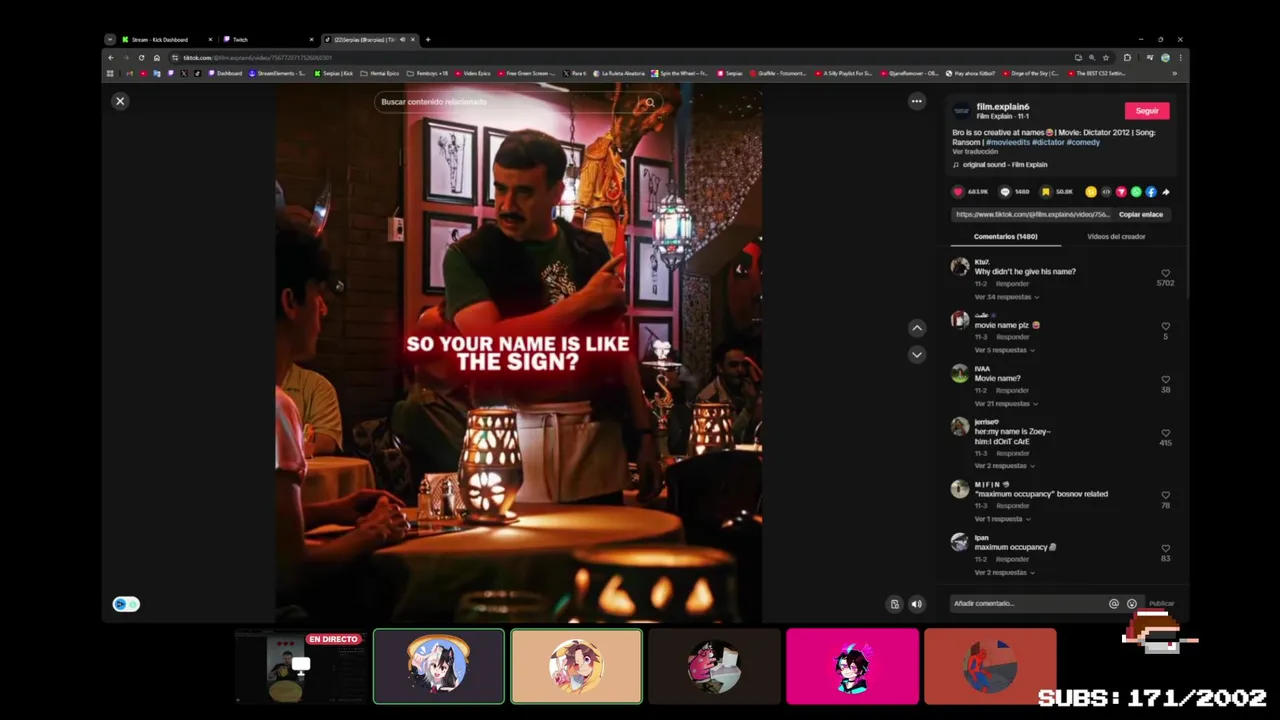Click the search magnifier icon above the video

[650, 102]
